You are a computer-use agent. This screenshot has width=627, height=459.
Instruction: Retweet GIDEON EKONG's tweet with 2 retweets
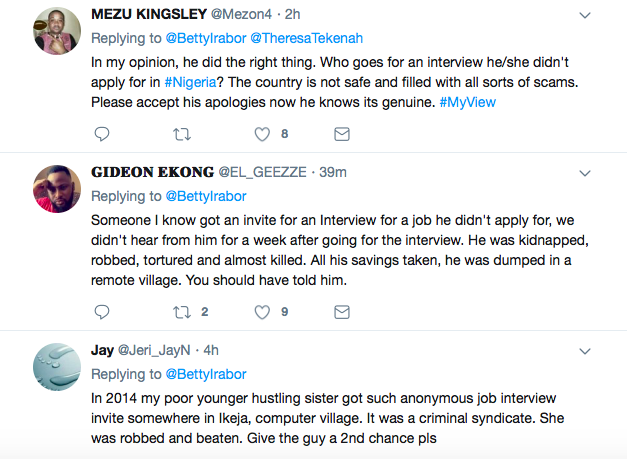point(182,312)
